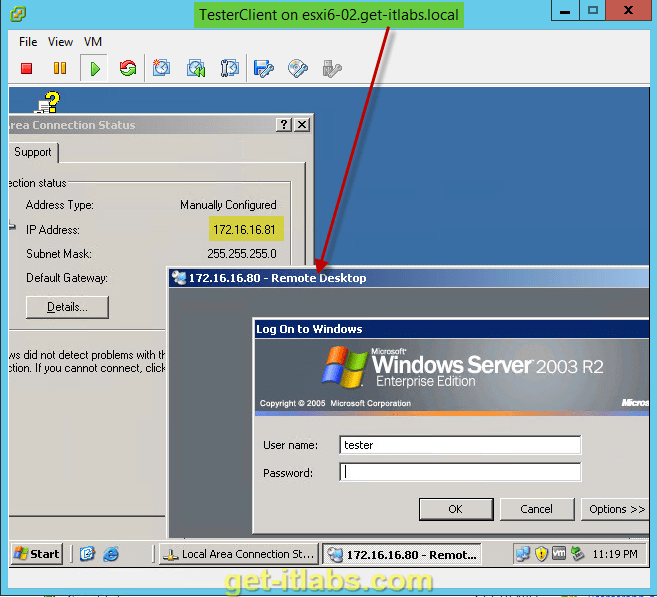Open the File menu
This screenshot has height=597, width=657.
28,42
